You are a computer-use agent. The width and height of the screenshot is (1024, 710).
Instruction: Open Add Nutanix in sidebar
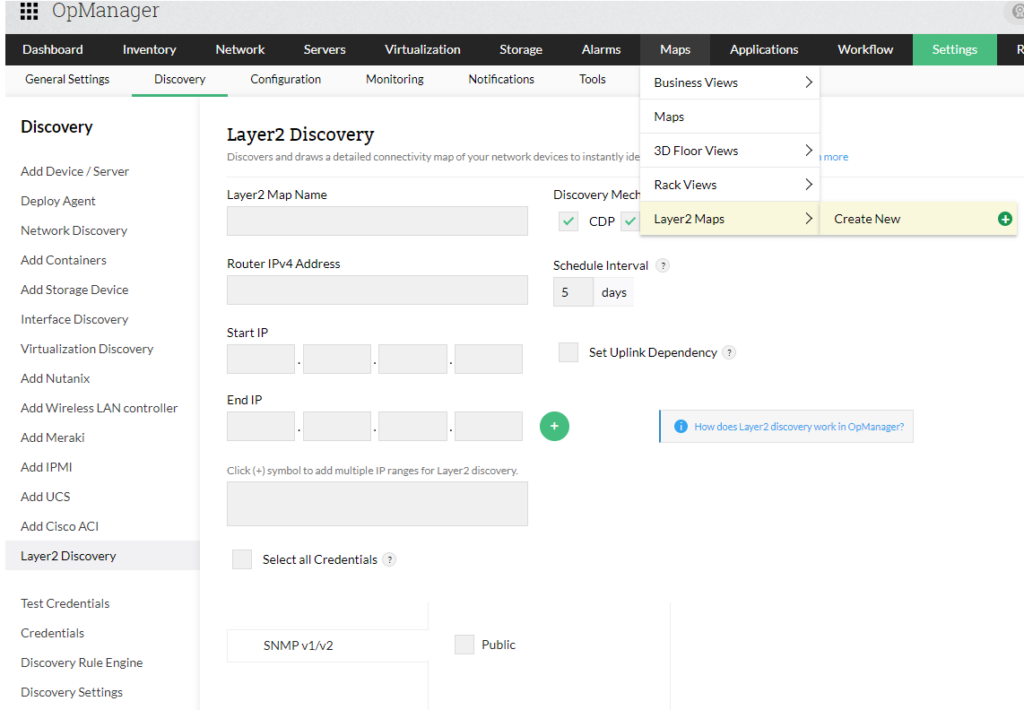coord(55,378)
